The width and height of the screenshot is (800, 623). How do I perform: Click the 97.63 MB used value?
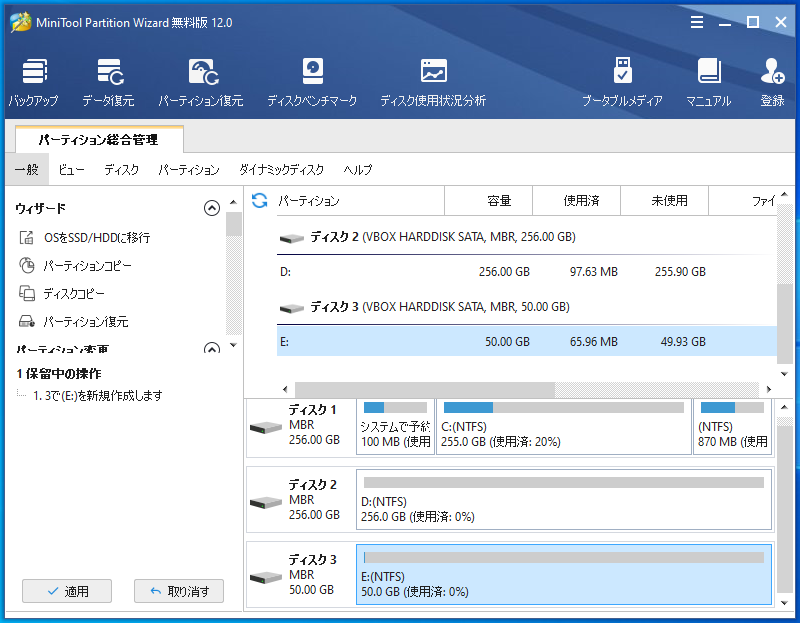(593, 271)
